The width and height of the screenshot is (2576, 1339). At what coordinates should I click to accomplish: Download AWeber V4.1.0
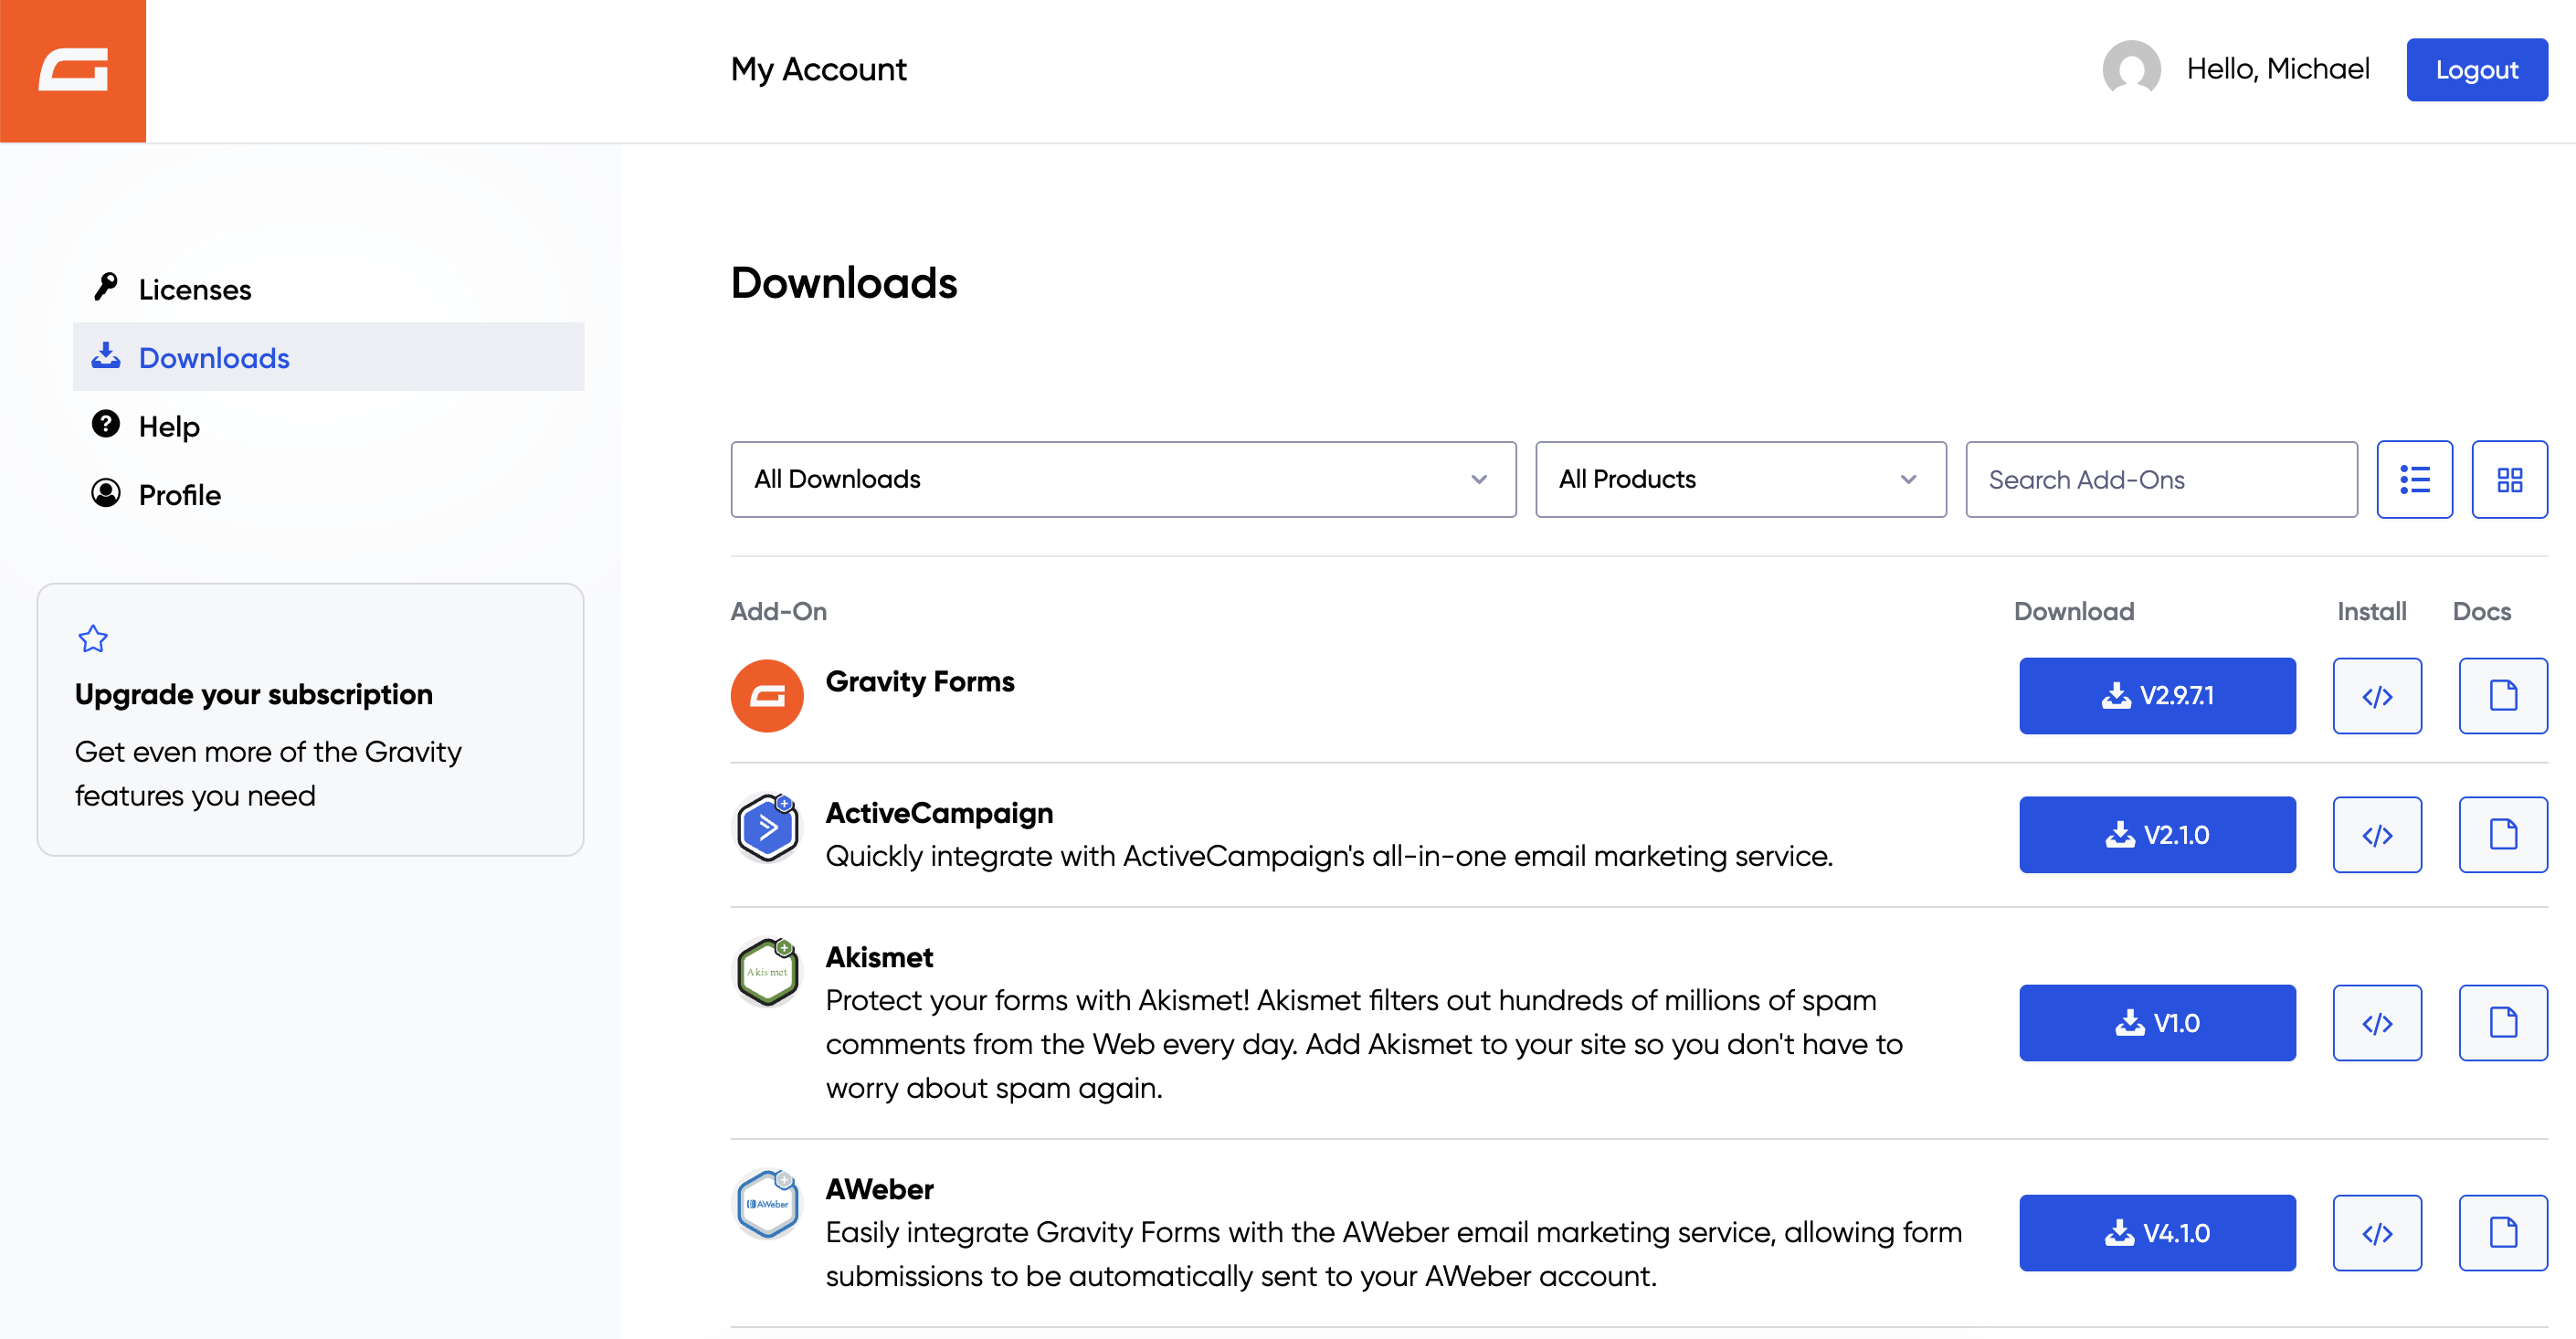[x=2157, y=1233]
